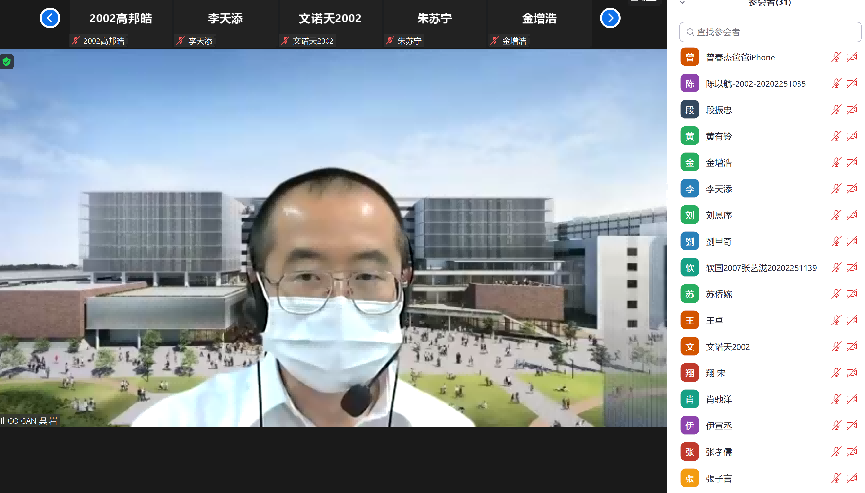This screenshot has height=493, width=865.
Task: Click the video-off icon for 段振忠 in list
Action: [x=853, y=110]
